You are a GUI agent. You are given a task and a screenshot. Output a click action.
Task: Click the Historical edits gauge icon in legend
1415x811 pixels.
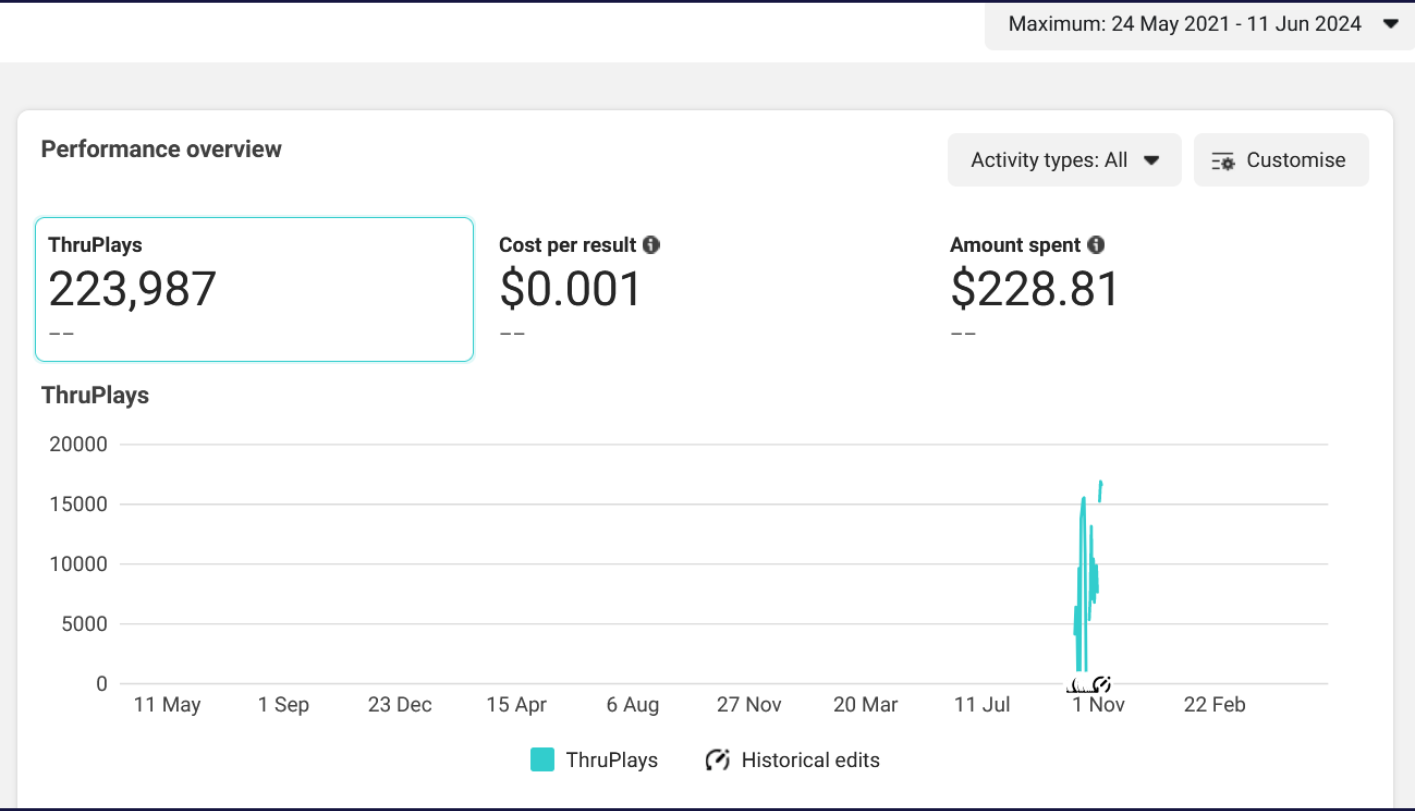coord(717,760)
